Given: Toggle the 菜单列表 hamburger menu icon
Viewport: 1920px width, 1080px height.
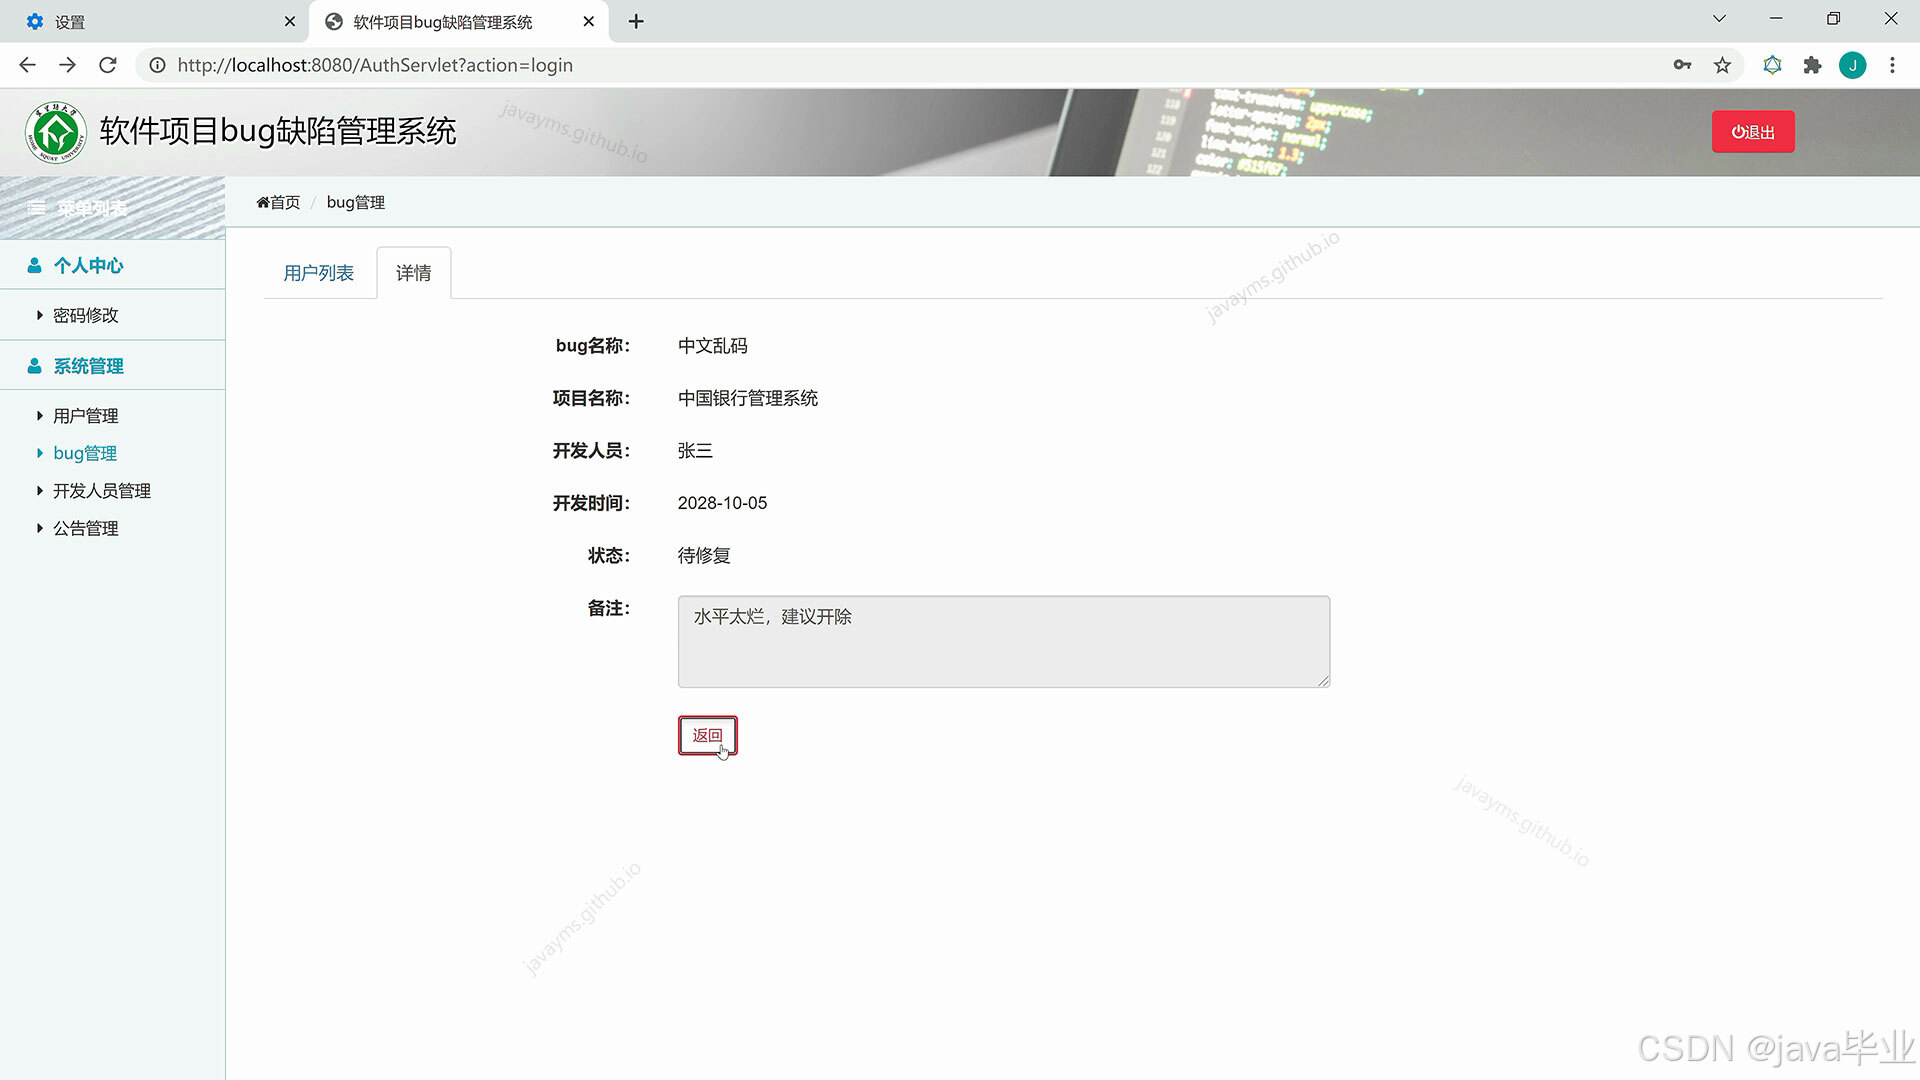Looking at the screenshot, I should 37,208.
